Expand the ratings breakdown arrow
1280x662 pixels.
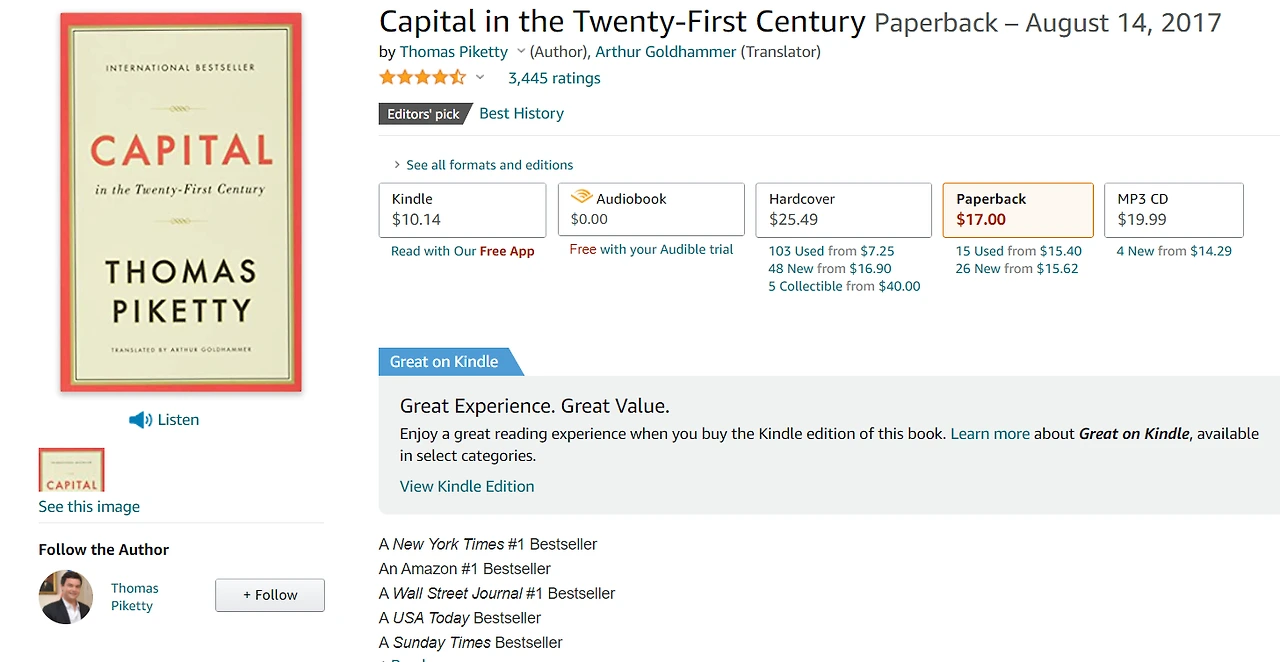(480, 78)
